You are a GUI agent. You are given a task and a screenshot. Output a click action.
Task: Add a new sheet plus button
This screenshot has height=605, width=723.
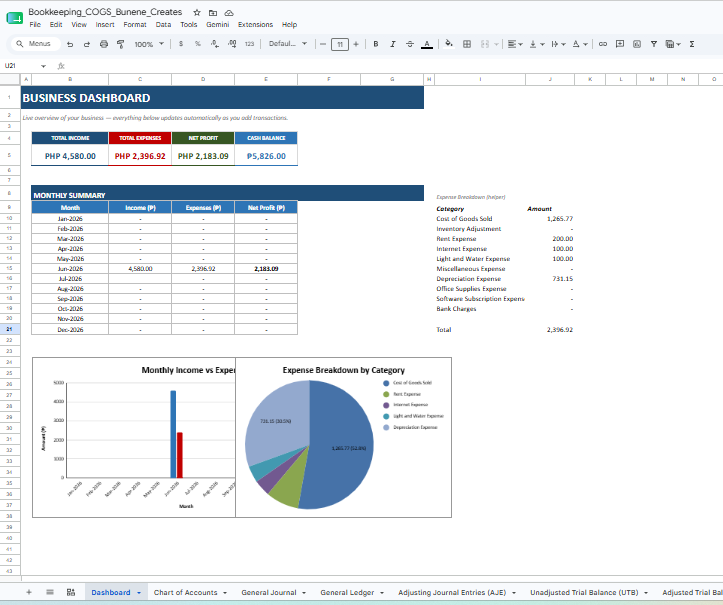(x=29, y=592)
